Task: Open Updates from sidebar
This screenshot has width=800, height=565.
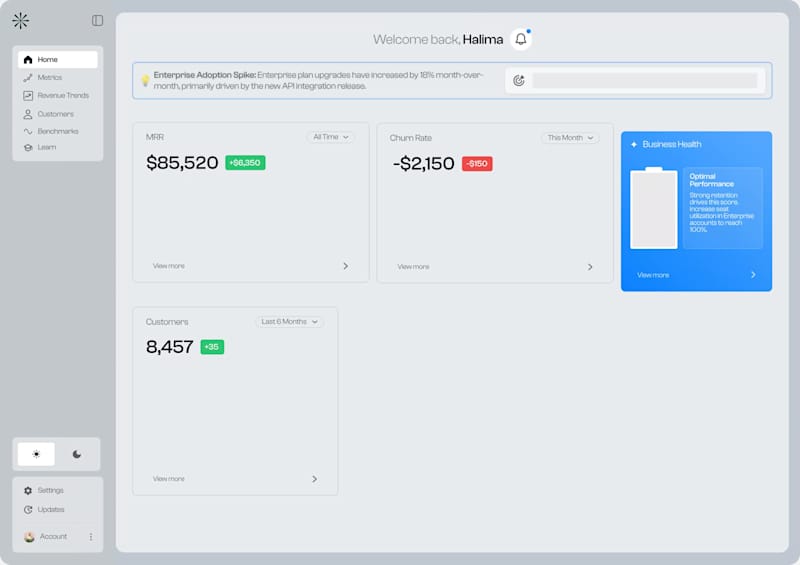Action: (51, 509)
